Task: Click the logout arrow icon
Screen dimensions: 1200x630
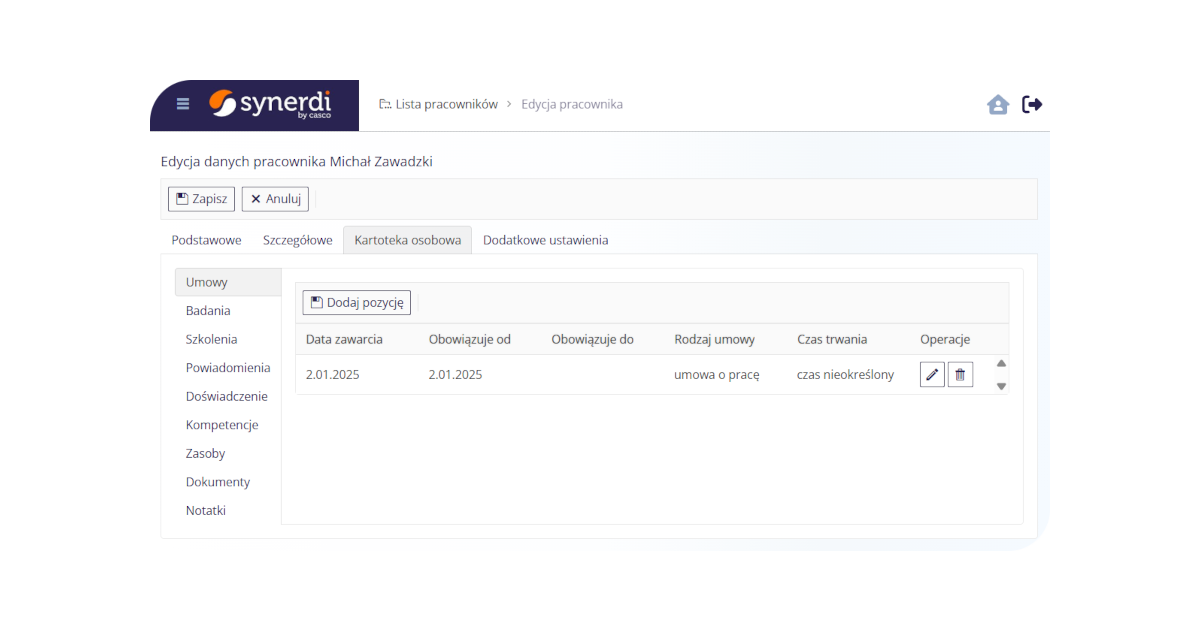Action: (x=1032, y=104)
